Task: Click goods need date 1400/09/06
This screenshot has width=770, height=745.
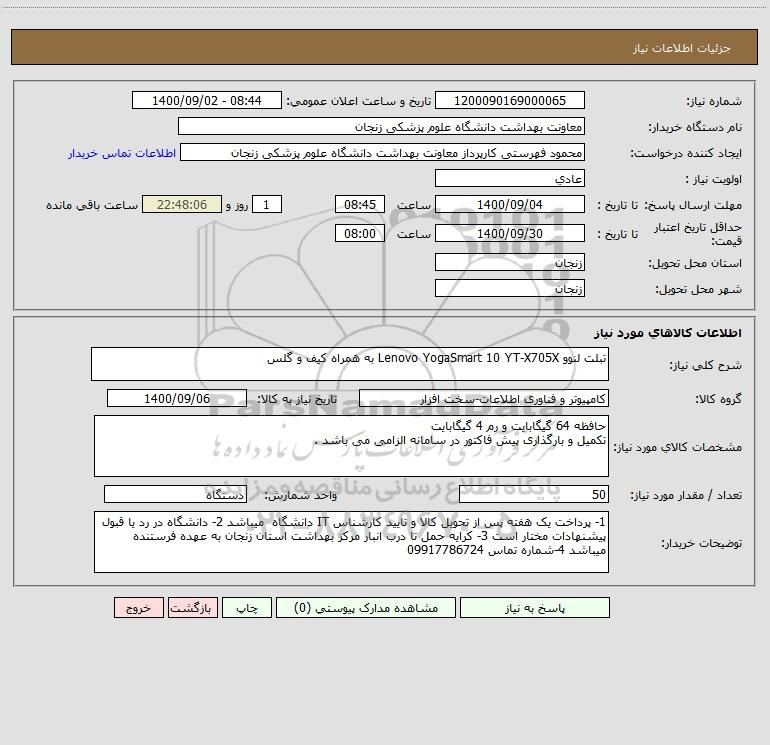Action: point(177,398)
